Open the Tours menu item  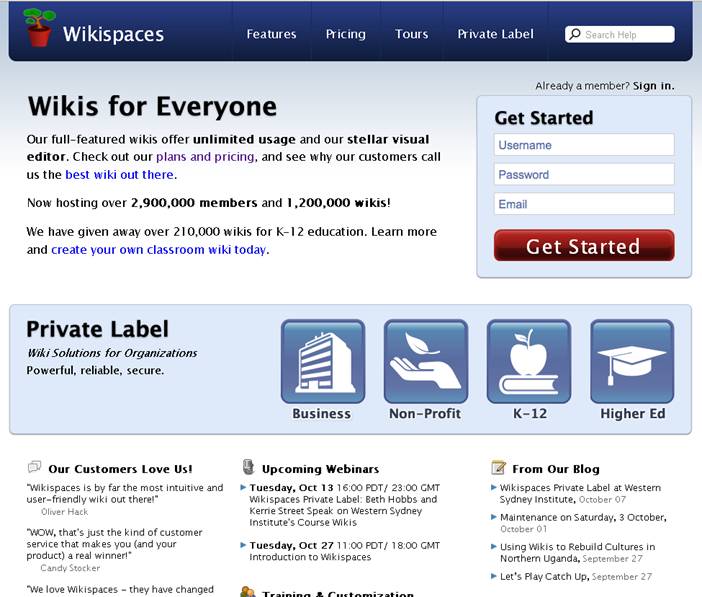411,34
